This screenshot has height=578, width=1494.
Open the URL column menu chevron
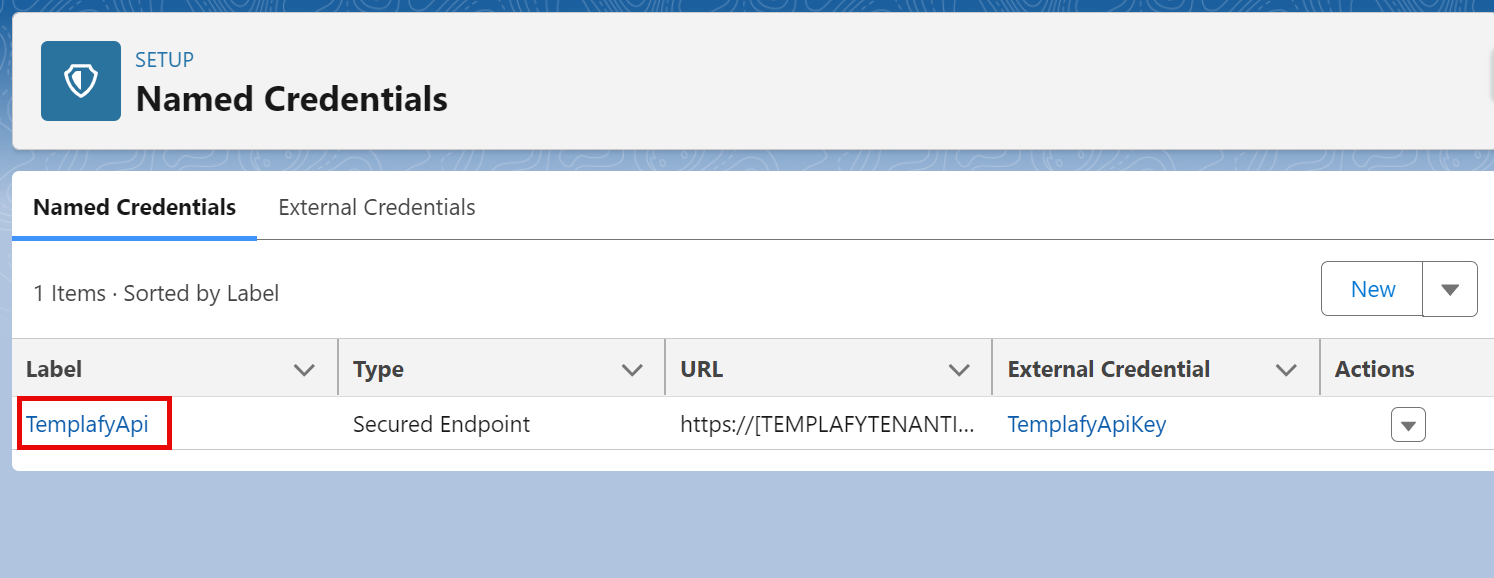pos(959,370)
